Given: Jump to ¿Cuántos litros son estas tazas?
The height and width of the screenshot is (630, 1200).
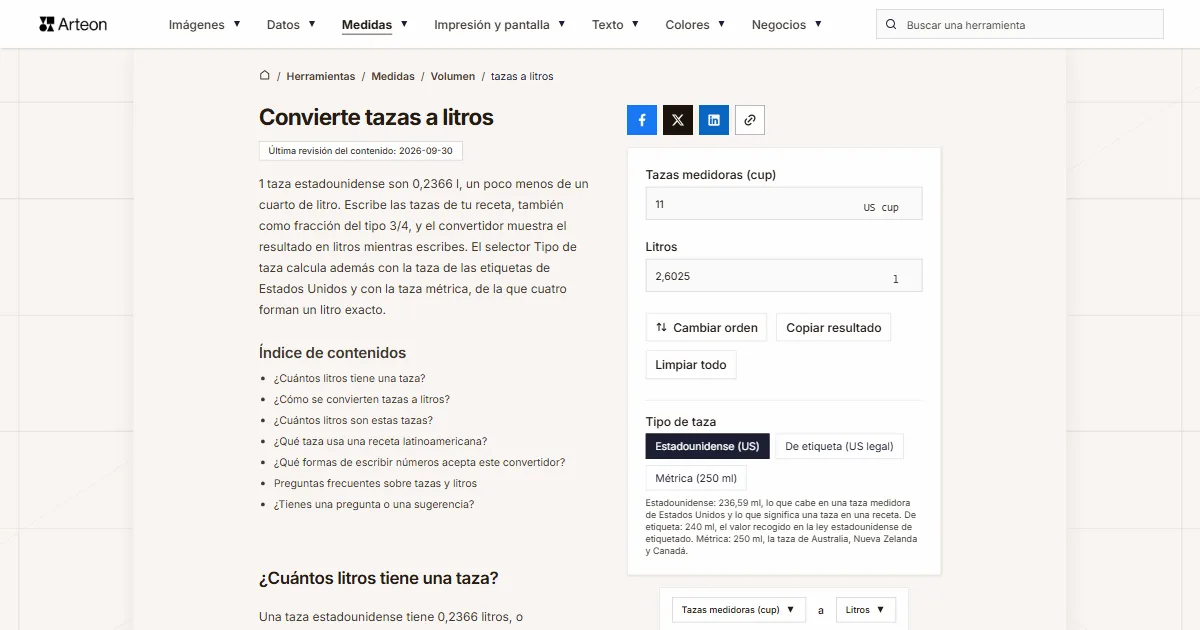Looking at the screenshot, I should (x=353, y=420).
